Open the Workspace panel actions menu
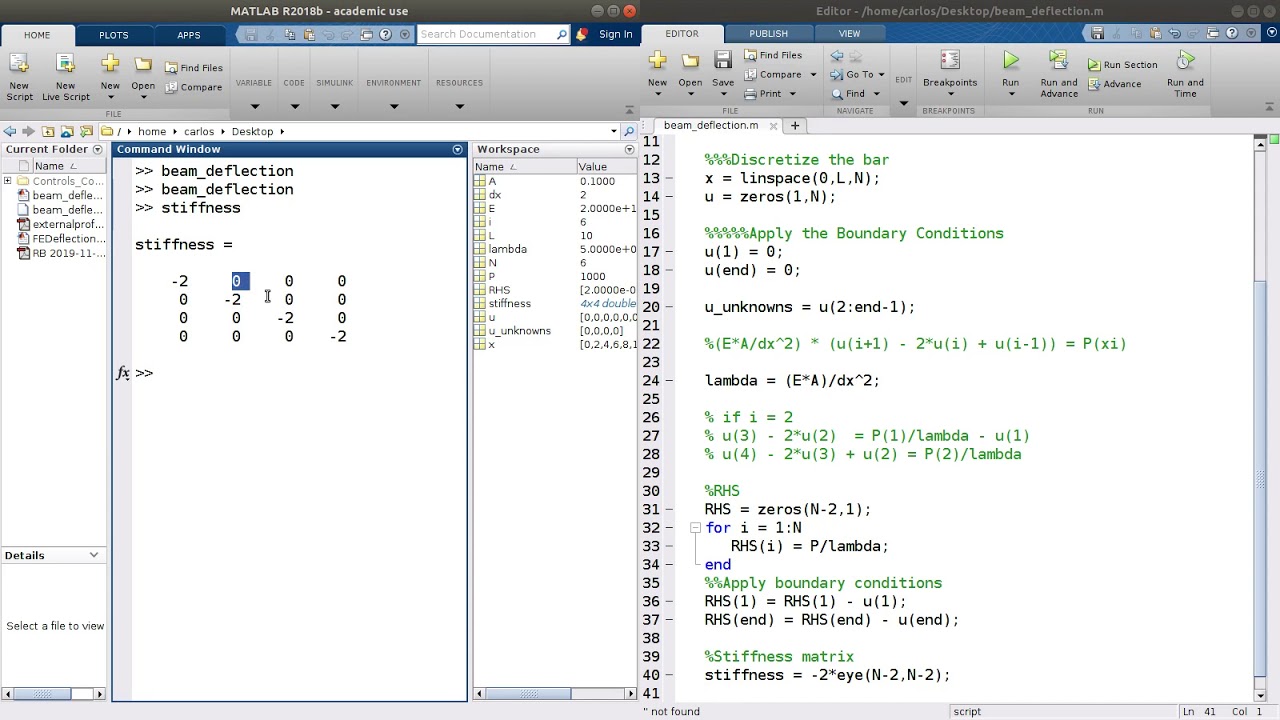Screen dimensions: 1280x720 pyautogui.click(x=629, y=149)
